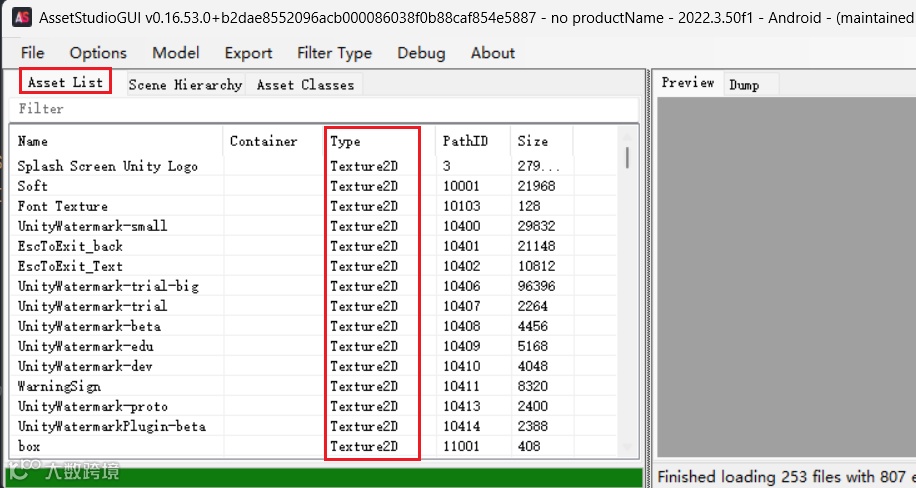Open the Options menu
Image resolution: width=916 pixels, height=488 pixels.
tap(98, 53)
